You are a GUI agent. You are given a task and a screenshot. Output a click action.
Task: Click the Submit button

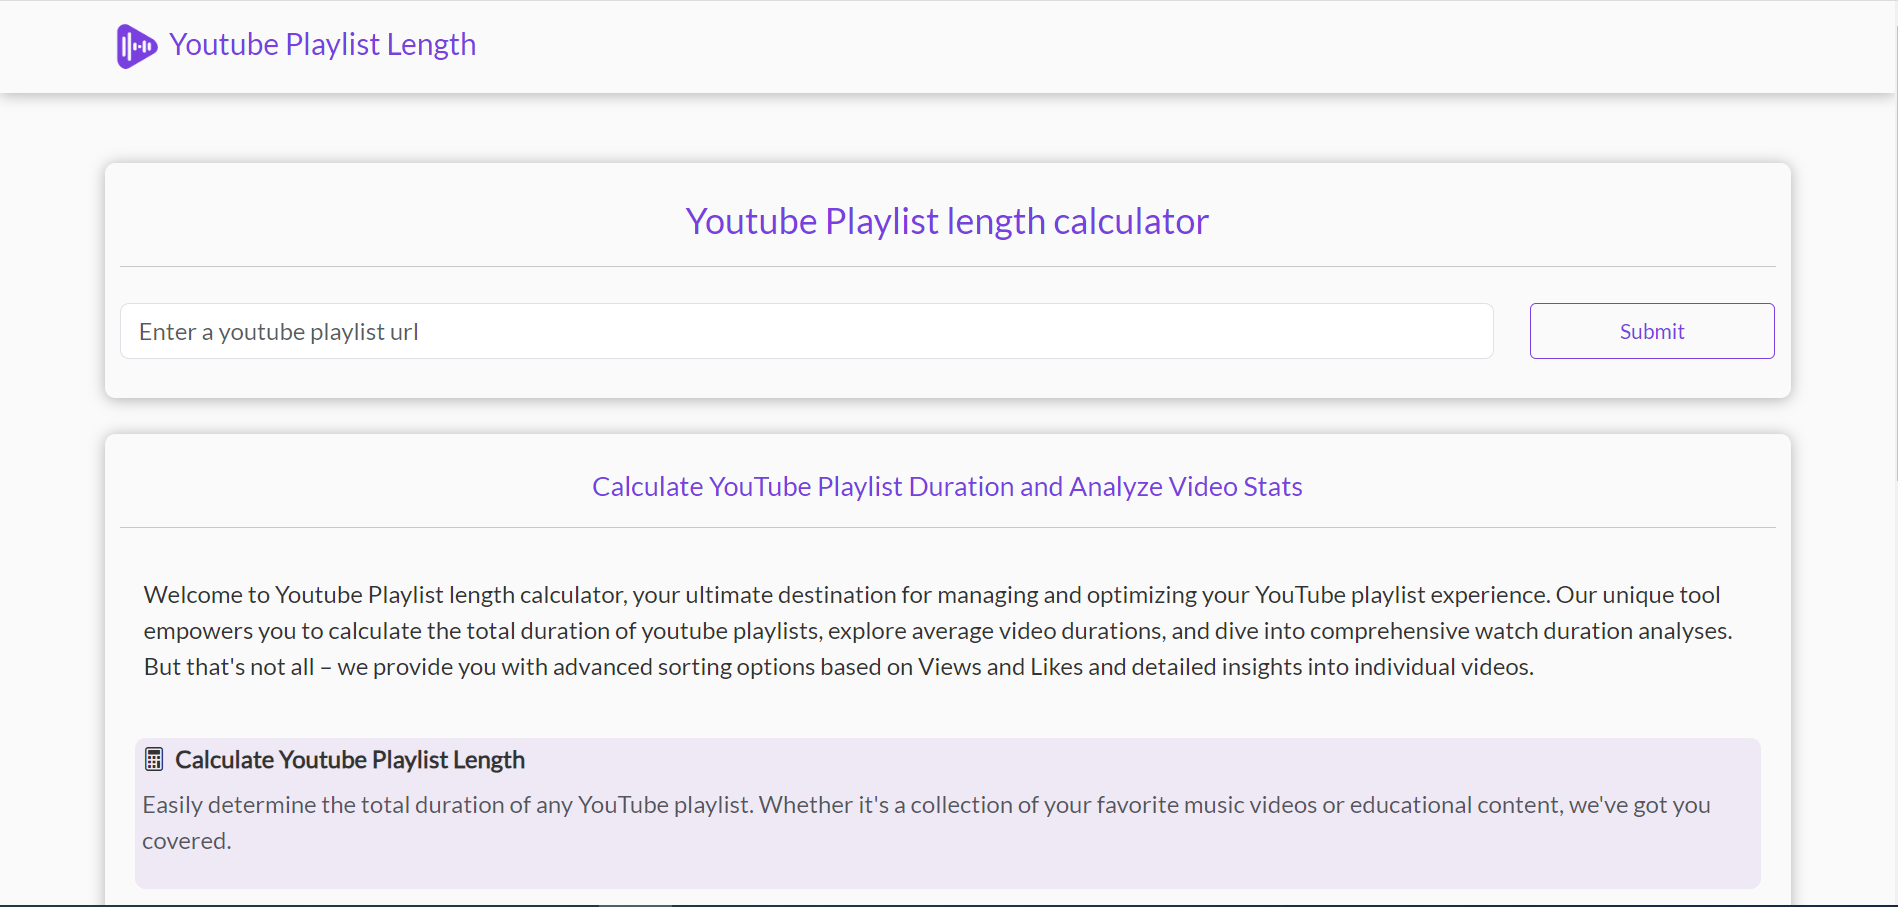pos(1652,331)
